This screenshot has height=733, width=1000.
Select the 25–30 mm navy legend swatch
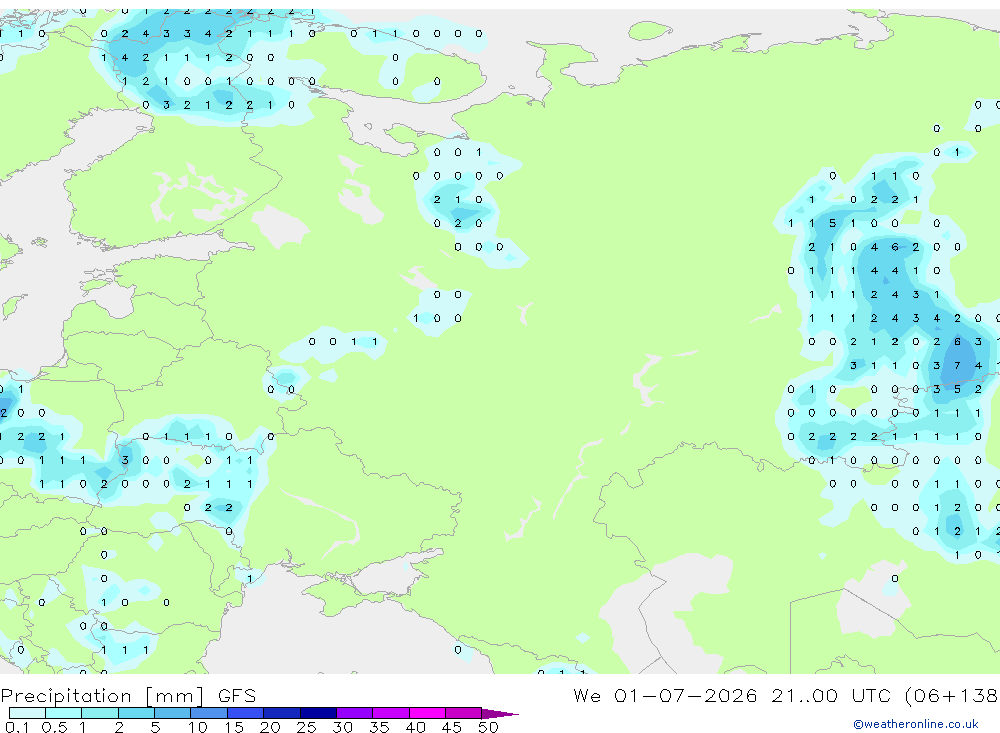tap(318, 713)
